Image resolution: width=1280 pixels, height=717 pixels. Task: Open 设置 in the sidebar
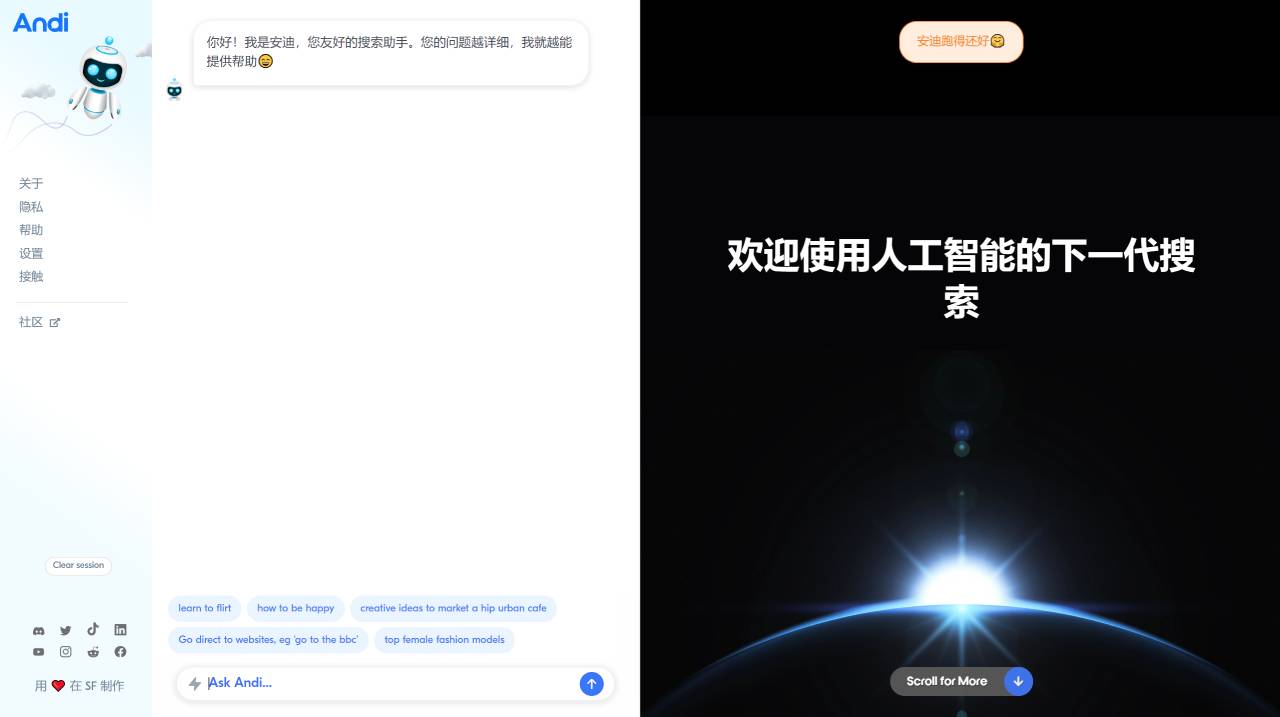pos(31,253)
